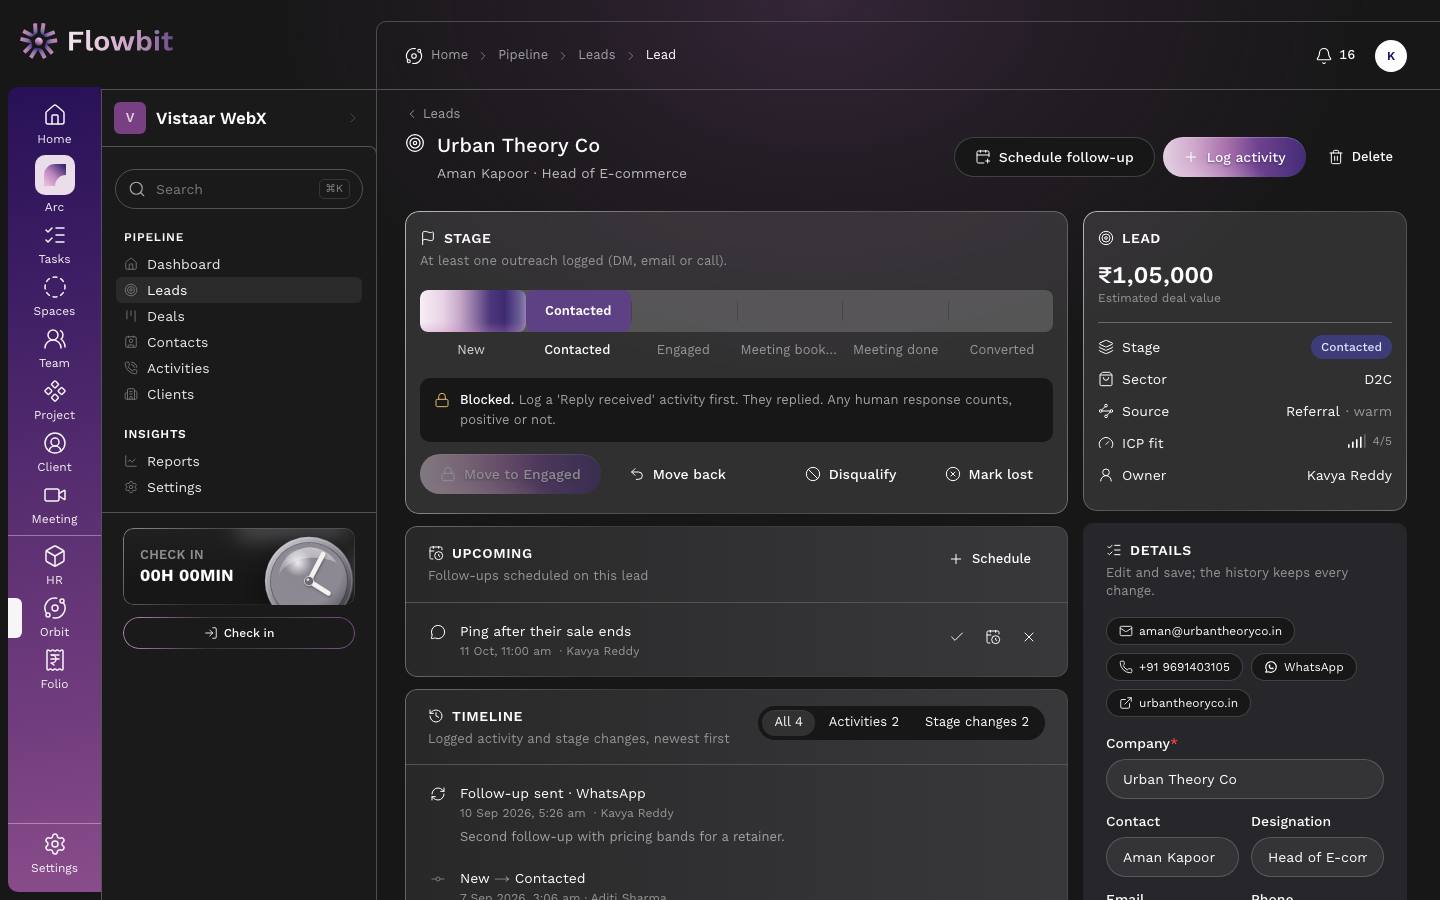Open Spaces from the app rail
This screenshot has width=1440, height=900.
[x=54, y=296]
